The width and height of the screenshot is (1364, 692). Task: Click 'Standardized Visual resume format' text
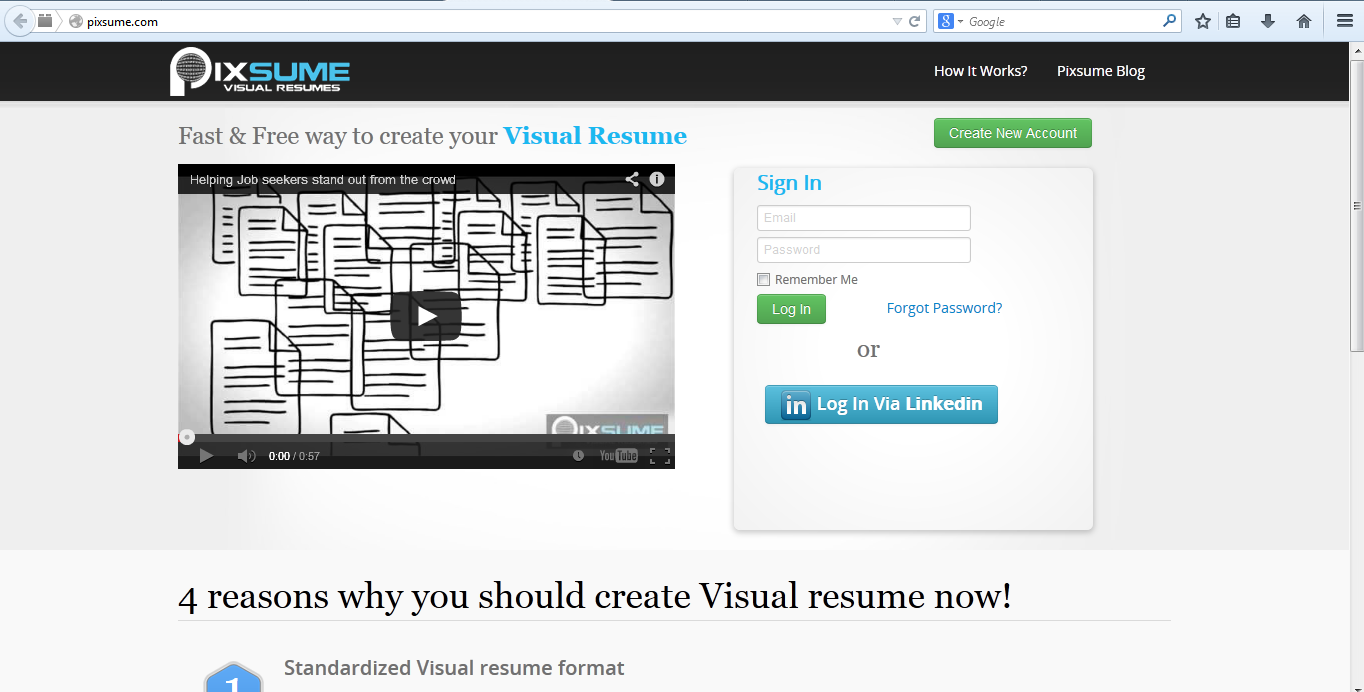click(x=454, y=667)
